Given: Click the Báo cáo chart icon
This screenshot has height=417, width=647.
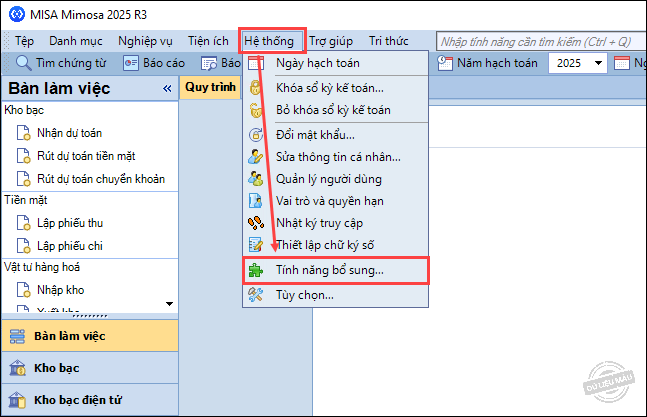Looking at the screenshot, I should click(x=131, y=63).
